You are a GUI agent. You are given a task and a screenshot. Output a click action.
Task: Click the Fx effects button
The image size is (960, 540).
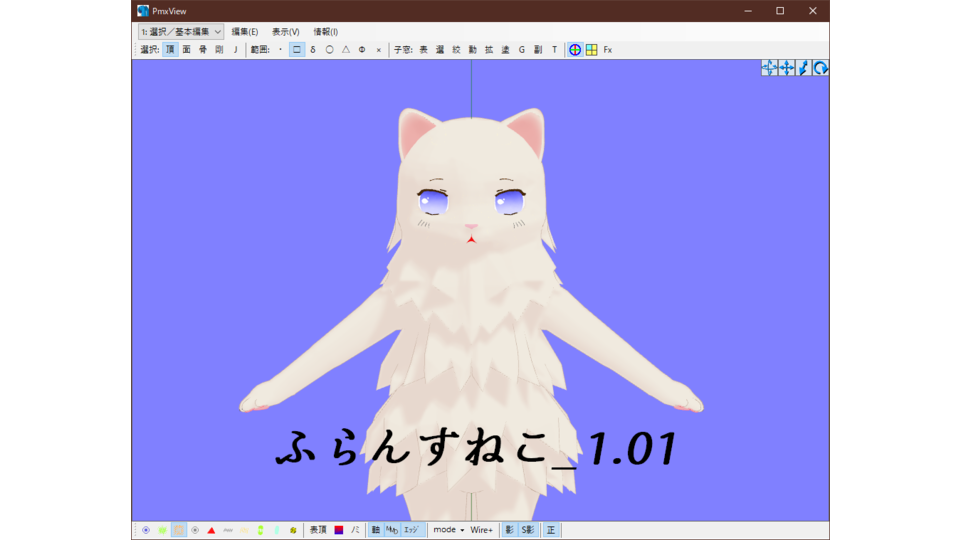coord(608,50)
